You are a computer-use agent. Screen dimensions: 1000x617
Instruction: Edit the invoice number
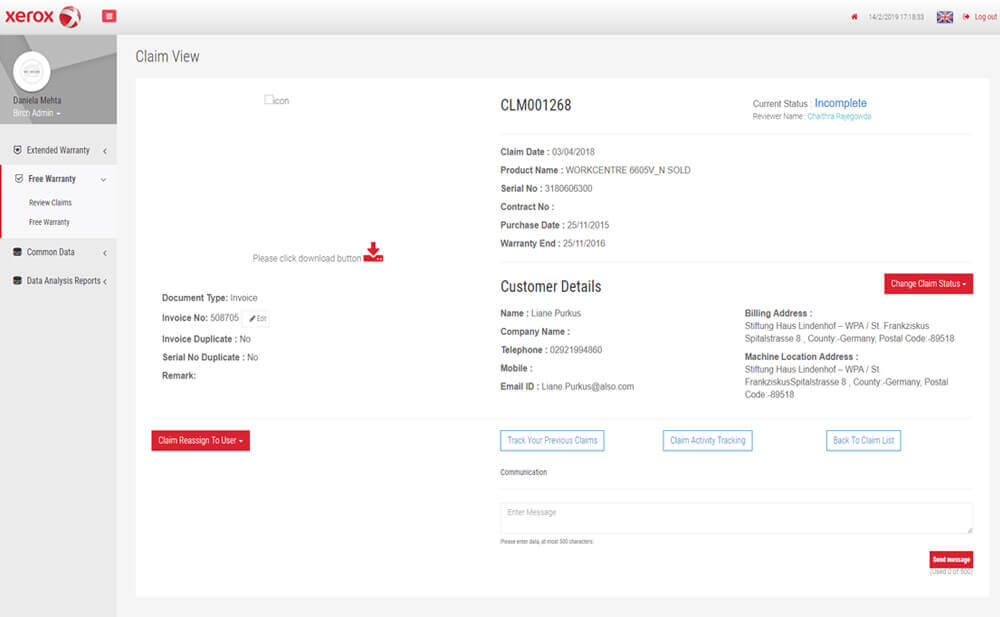click(258, 318)
